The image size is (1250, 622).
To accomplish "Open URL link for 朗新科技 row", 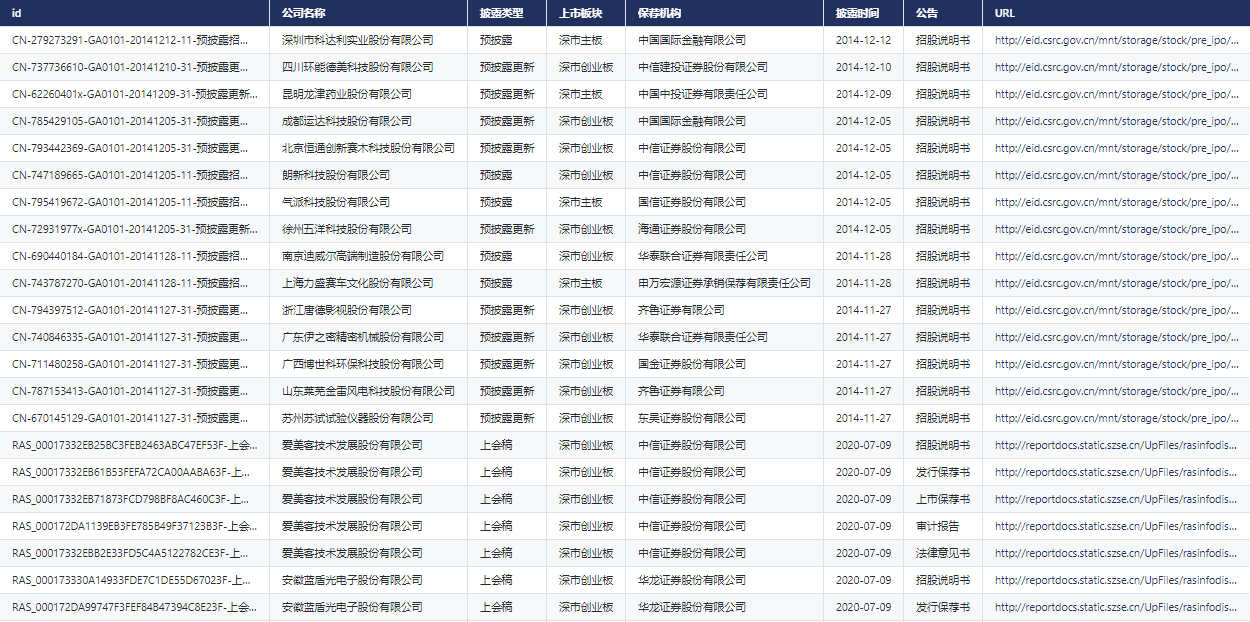I will (1116, 175).
